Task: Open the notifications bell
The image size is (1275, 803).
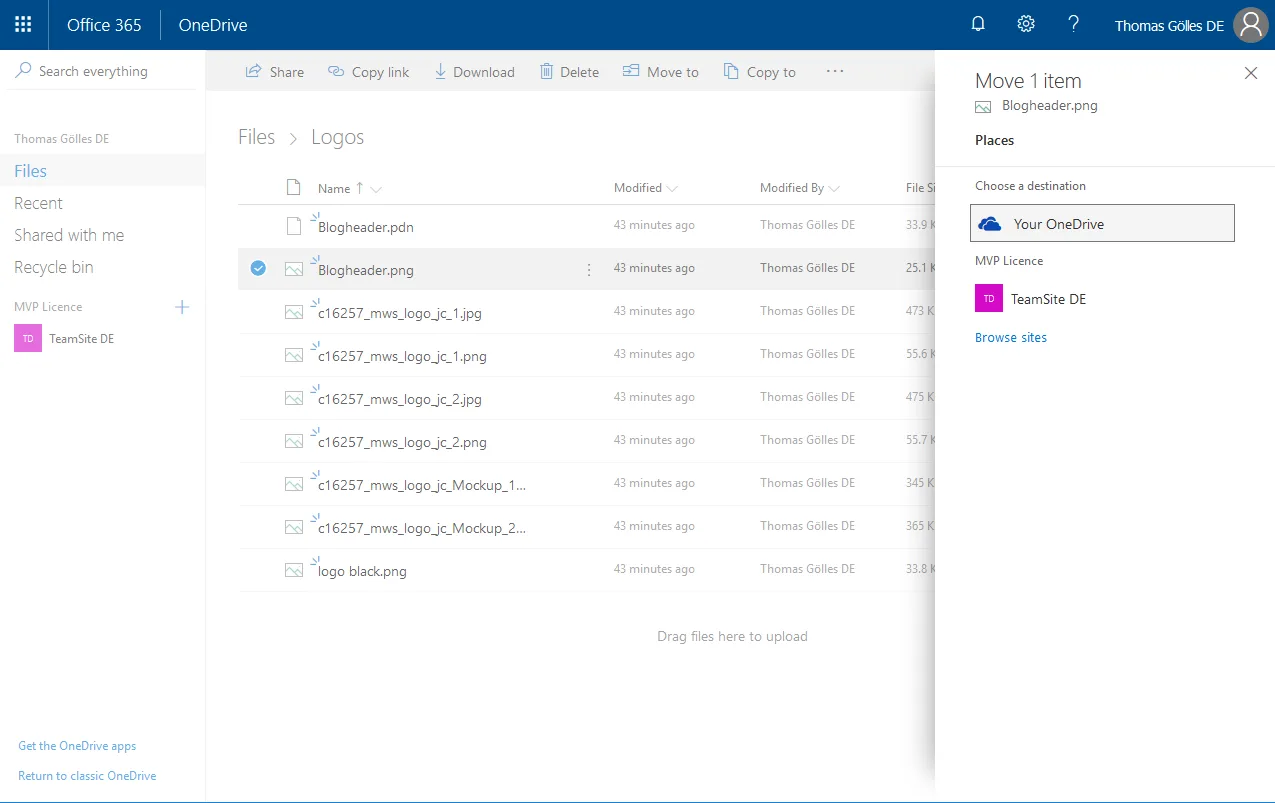Action: point(977,23)
